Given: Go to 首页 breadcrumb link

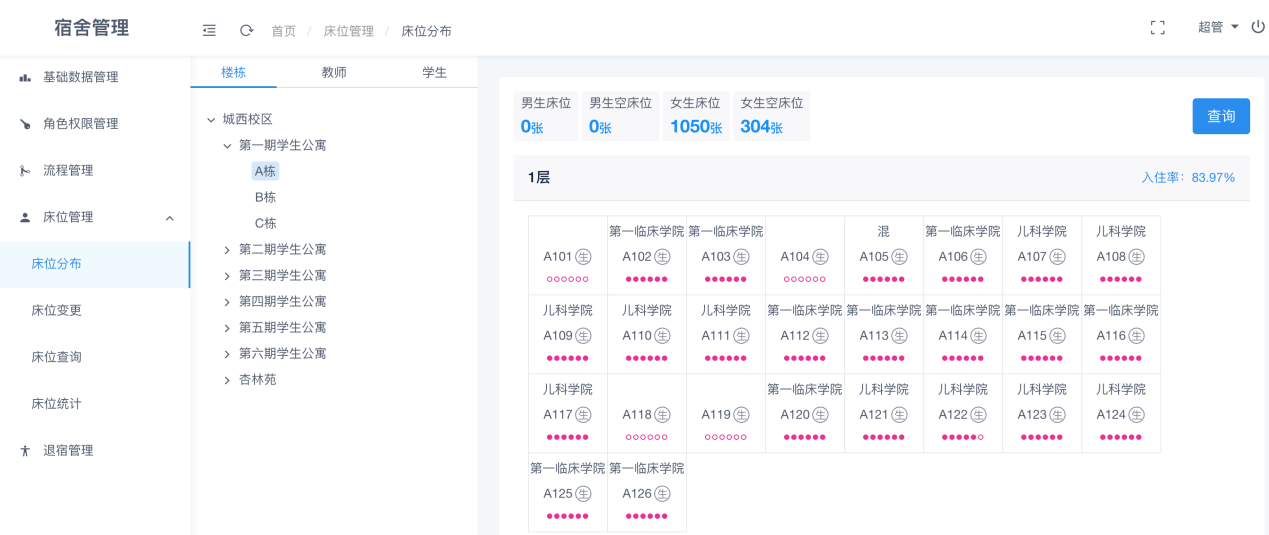Looking at the screenshot, I should (x=284, y=31).
